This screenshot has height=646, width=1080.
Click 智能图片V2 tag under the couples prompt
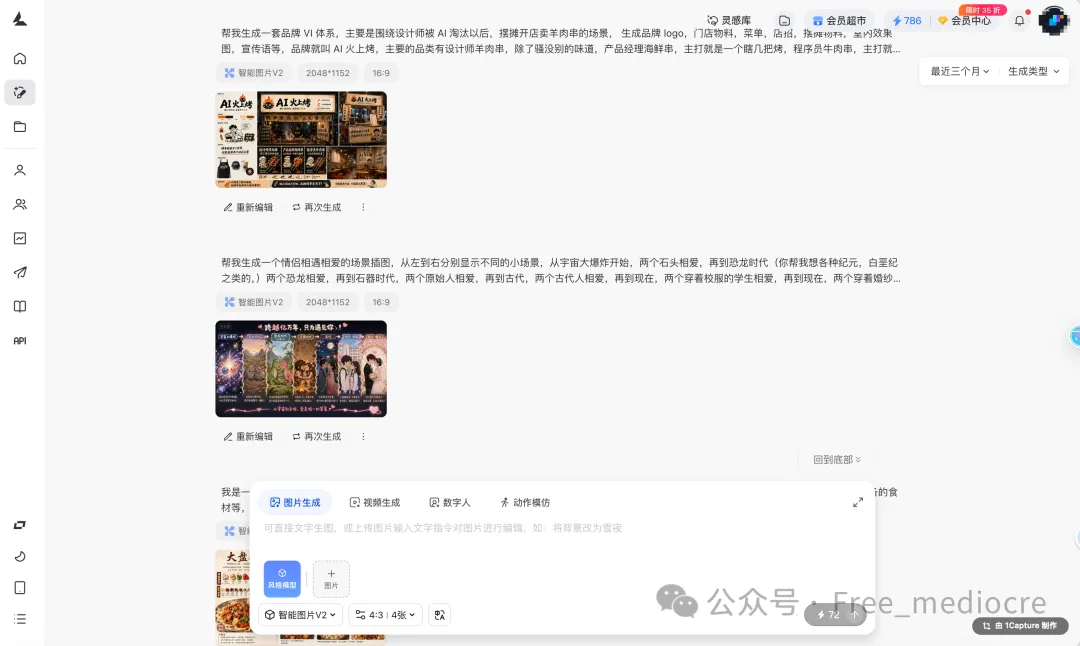coord(253,302)
